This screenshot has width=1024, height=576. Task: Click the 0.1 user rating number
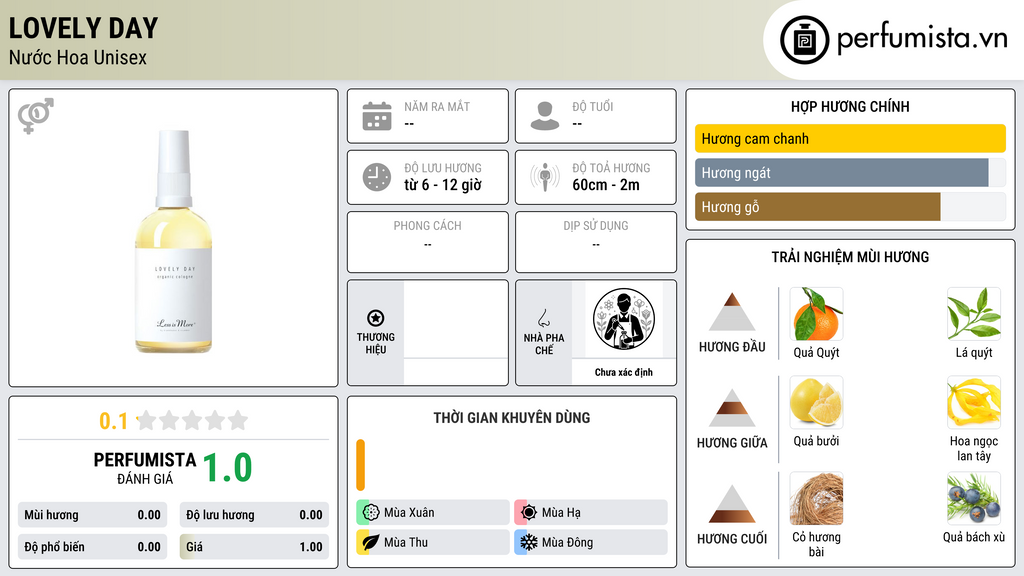click(x=114, y=421)
